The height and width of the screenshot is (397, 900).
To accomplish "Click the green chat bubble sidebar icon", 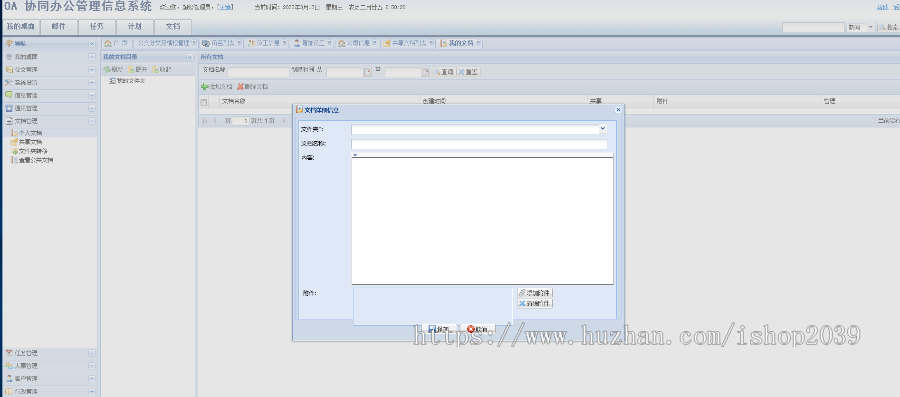I will [9, 95].
